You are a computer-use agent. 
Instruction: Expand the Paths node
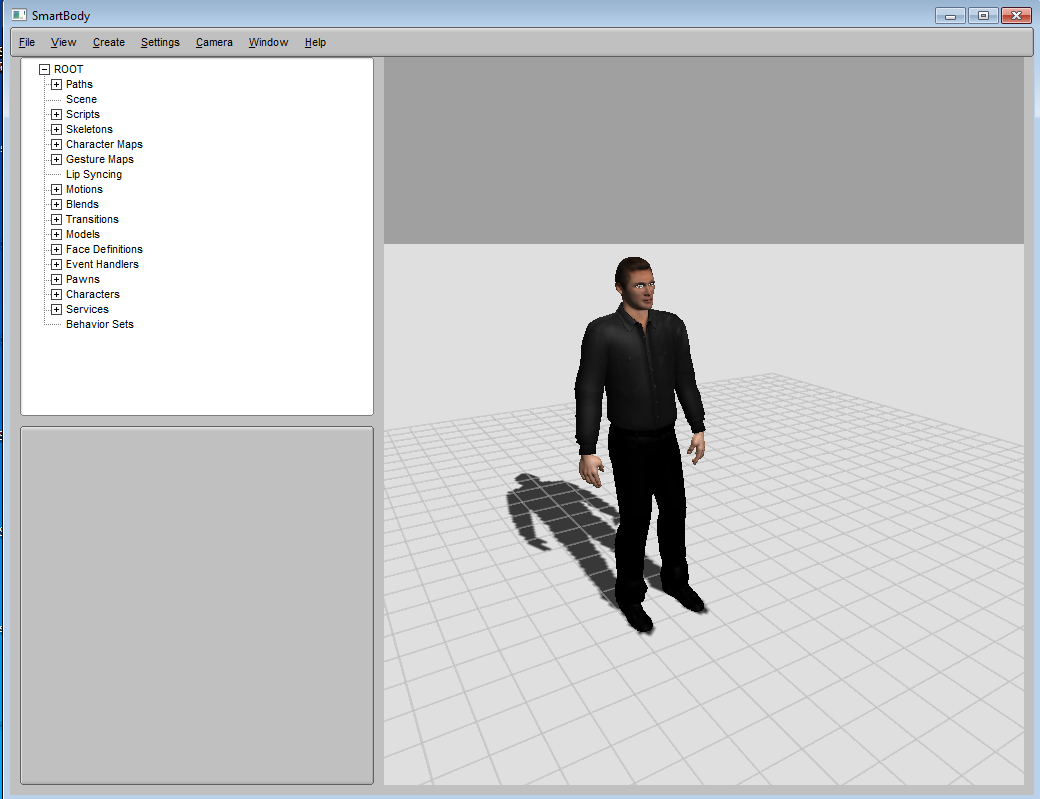tap(56, 84)
